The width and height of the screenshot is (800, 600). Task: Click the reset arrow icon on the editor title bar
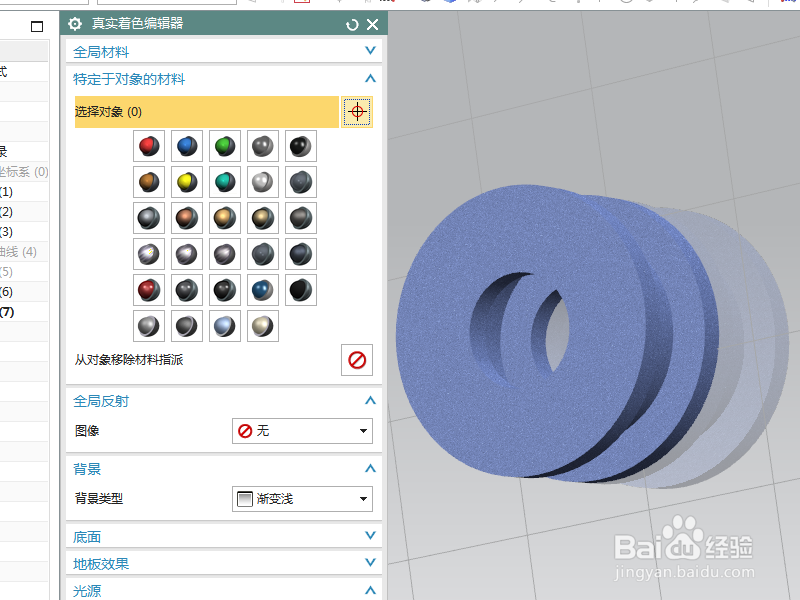(350, 24)
